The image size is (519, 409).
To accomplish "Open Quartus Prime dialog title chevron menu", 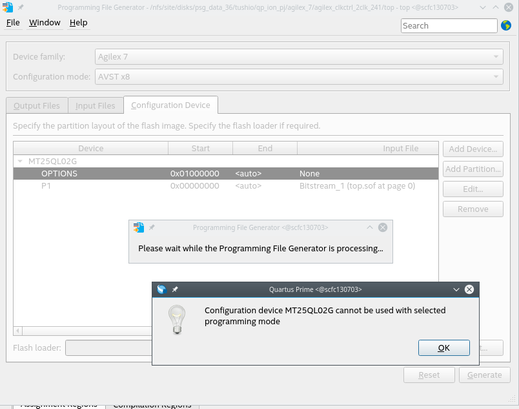I will pyautogui.click(x=456, y=289).
